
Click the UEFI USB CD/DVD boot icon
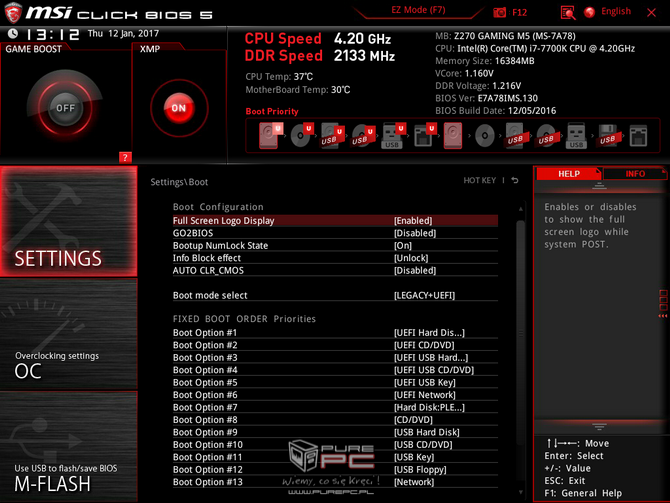coord(363,135)
